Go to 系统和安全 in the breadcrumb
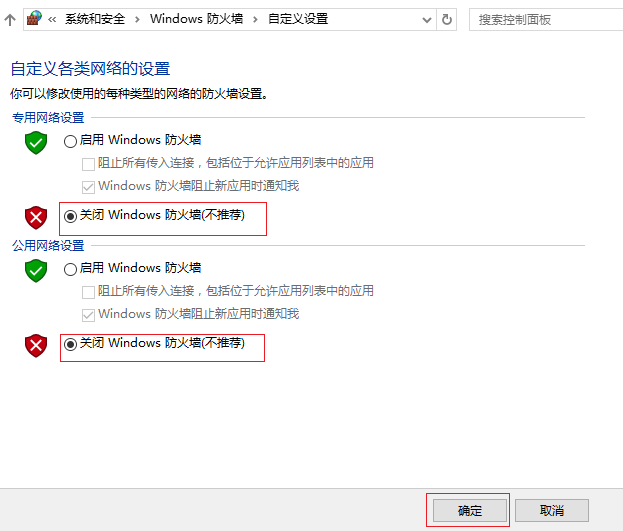The width and height of the screenshot is (623, 531). [x=98, y=19]
